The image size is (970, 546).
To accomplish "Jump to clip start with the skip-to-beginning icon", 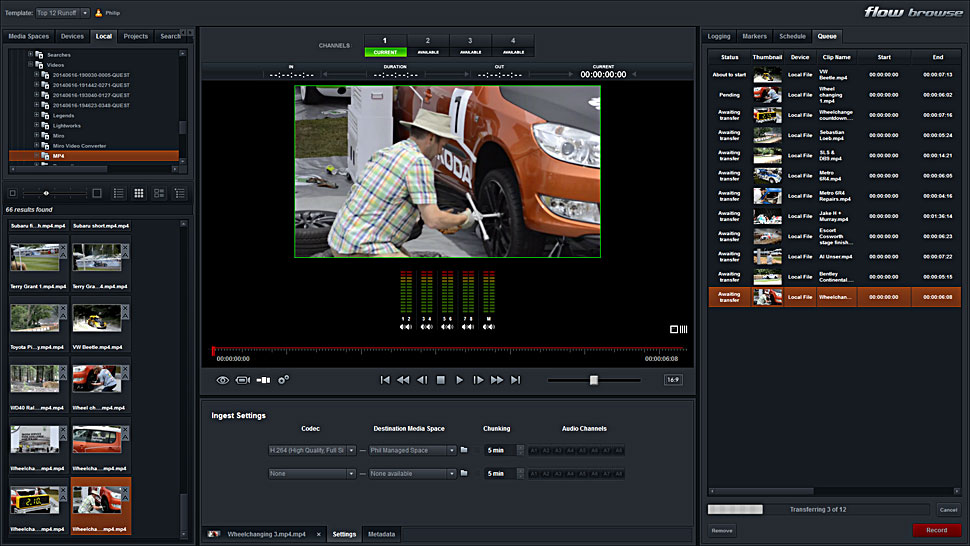I will point(385,380).
